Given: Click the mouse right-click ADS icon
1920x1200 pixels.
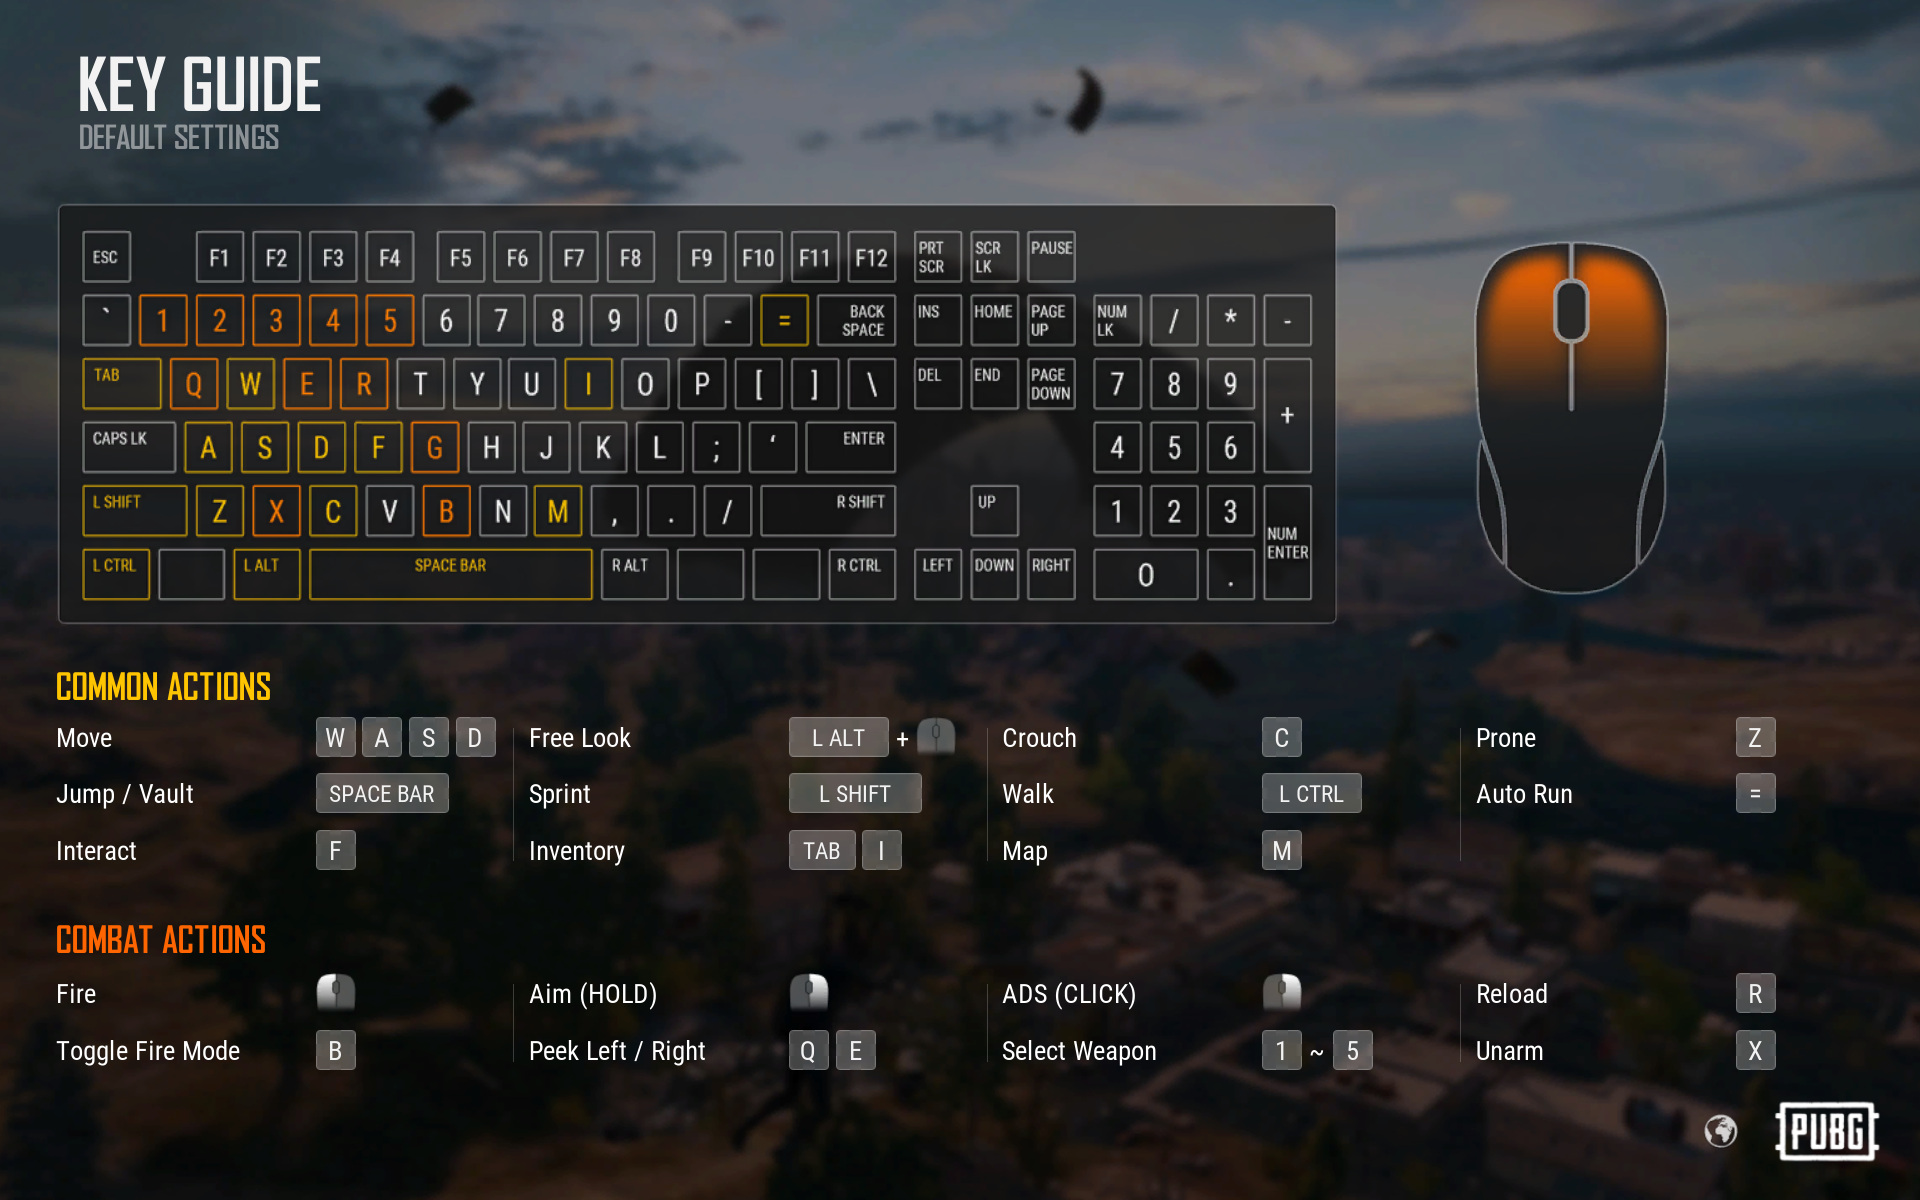Looking at the screenshot, I should click(x=1274, y=988).
